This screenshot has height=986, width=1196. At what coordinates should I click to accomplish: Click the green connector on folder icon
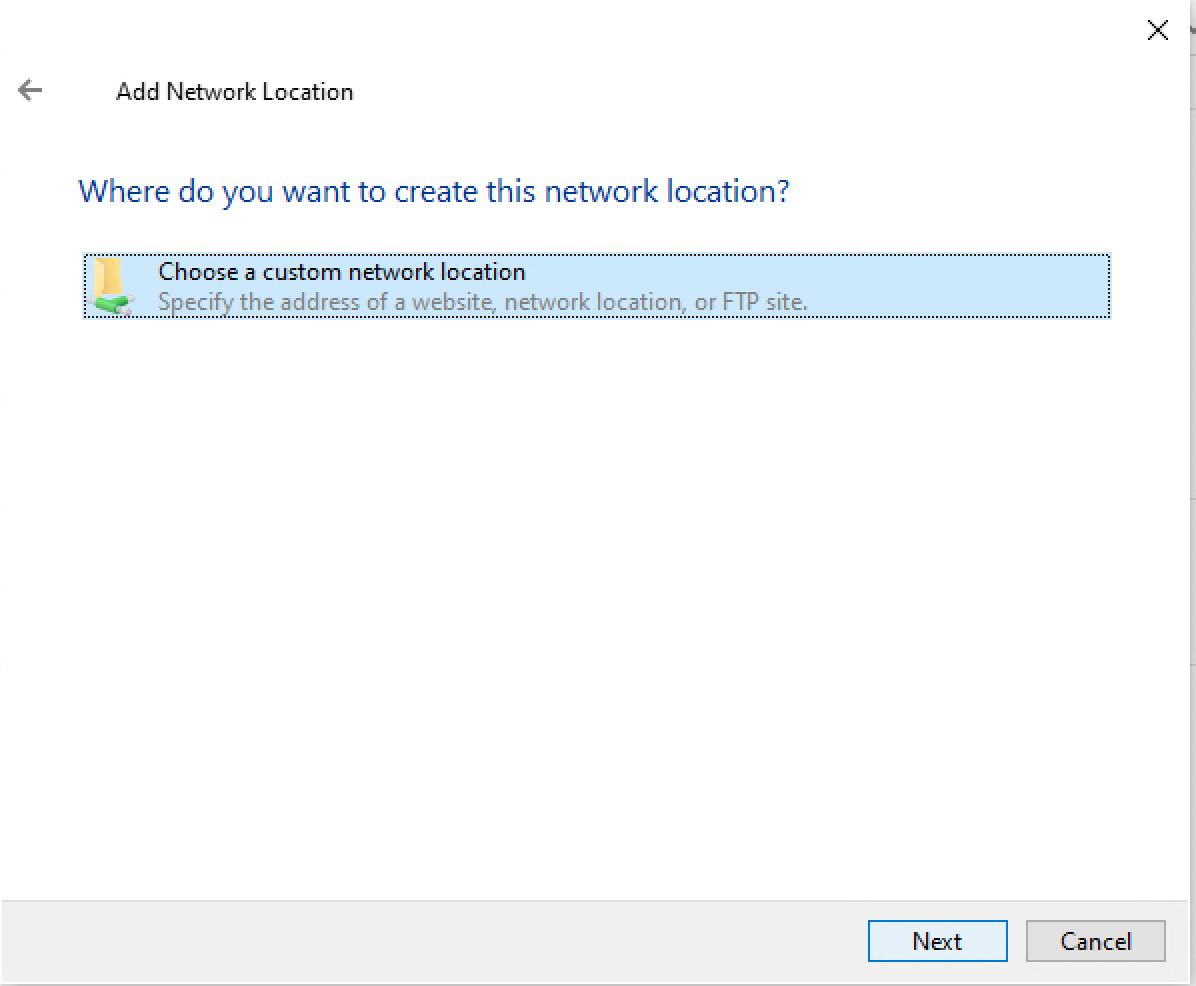113,303
